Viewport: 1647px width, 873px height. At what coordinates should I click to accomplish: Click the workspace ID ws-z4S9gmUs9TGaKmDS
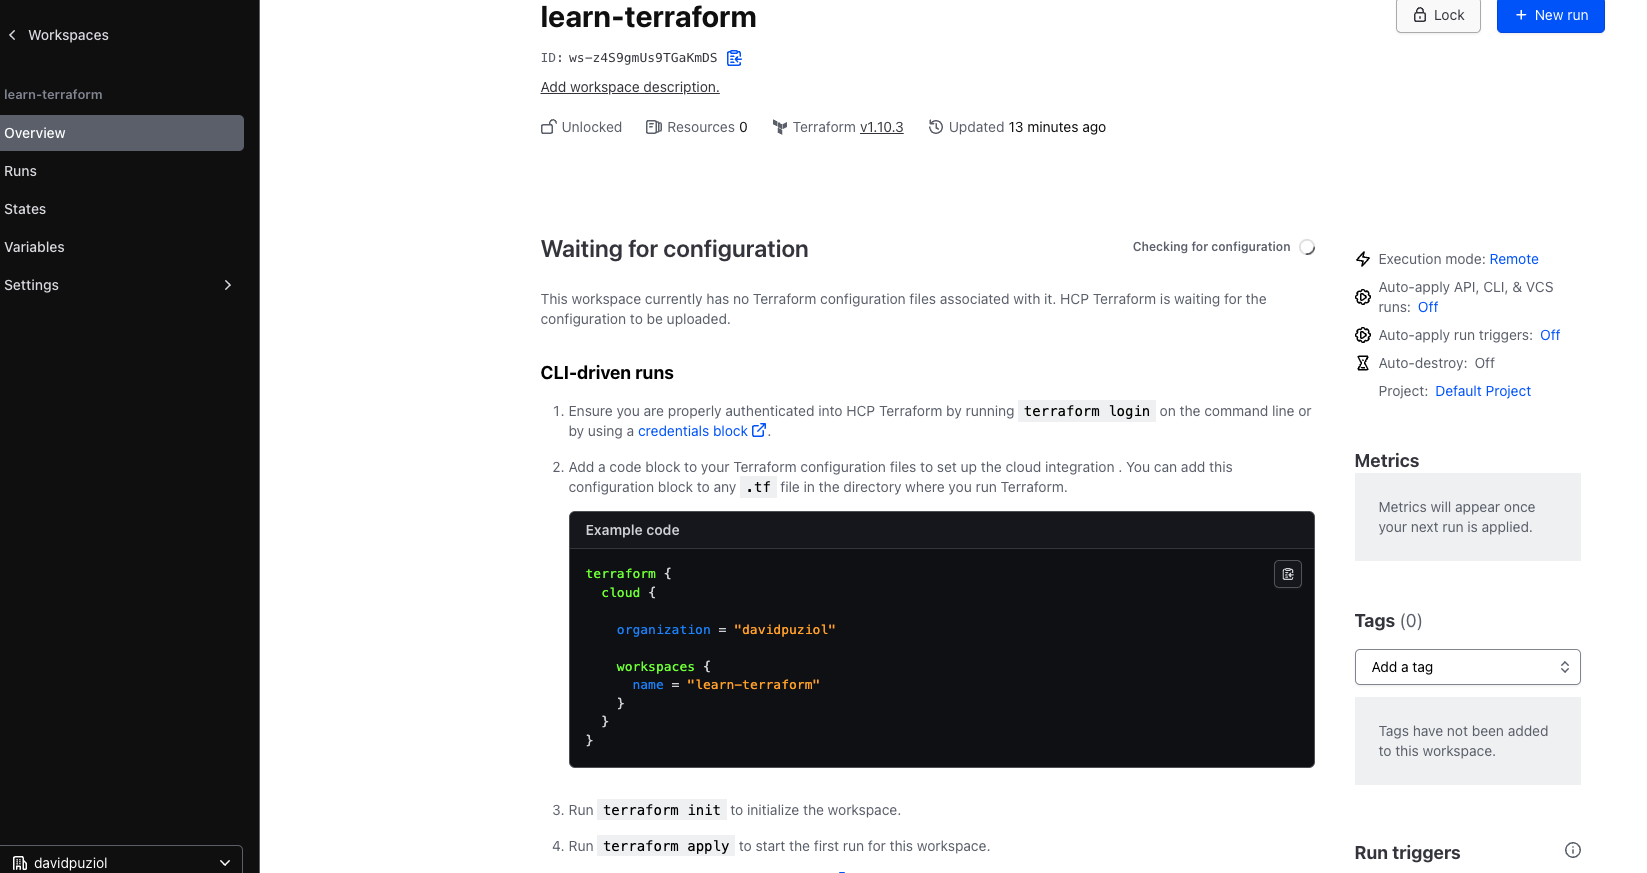pos(643,58)
